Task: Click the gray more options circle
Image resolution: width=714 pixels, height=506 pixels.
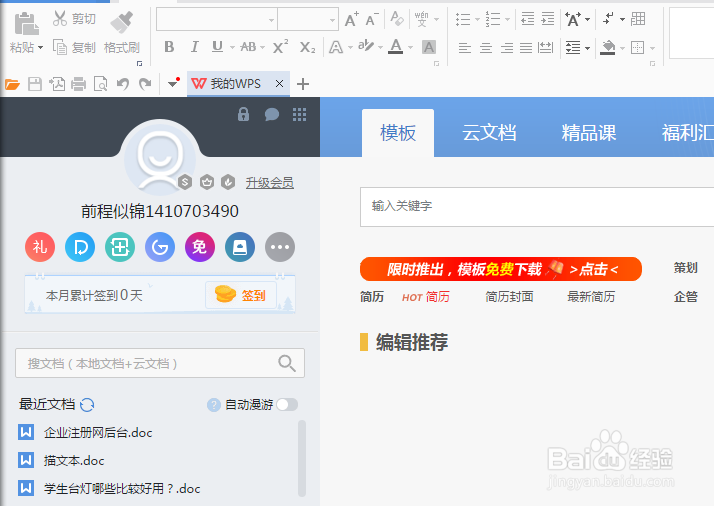Action: (x=280, y=247)
